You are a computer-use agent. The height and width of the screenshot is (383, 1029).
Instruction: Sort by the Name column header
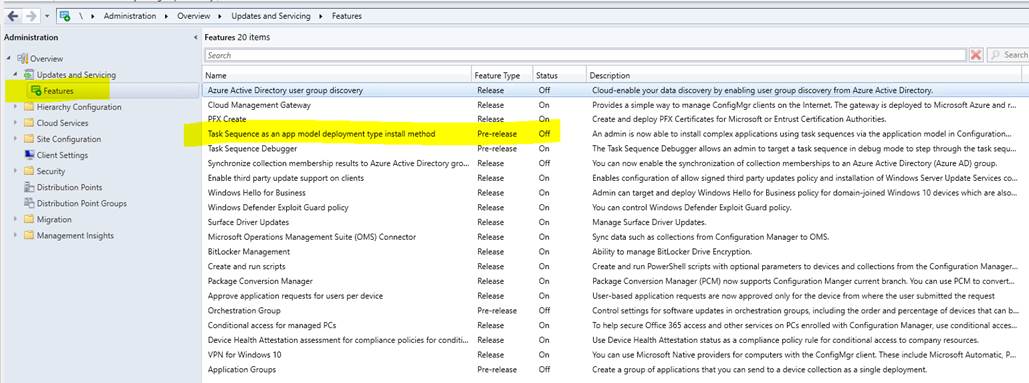[337, 75]
